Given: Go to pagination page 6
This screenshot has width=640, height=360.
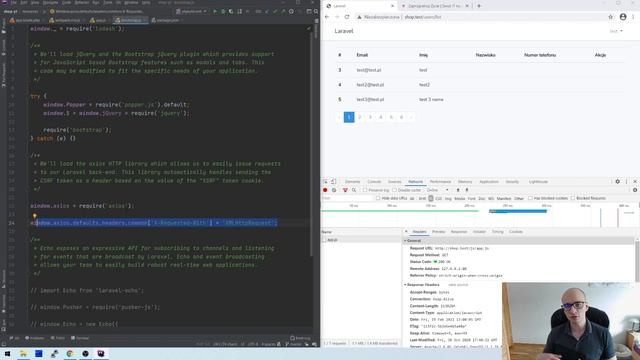Looking at the screenshot, I should point(402,117).
